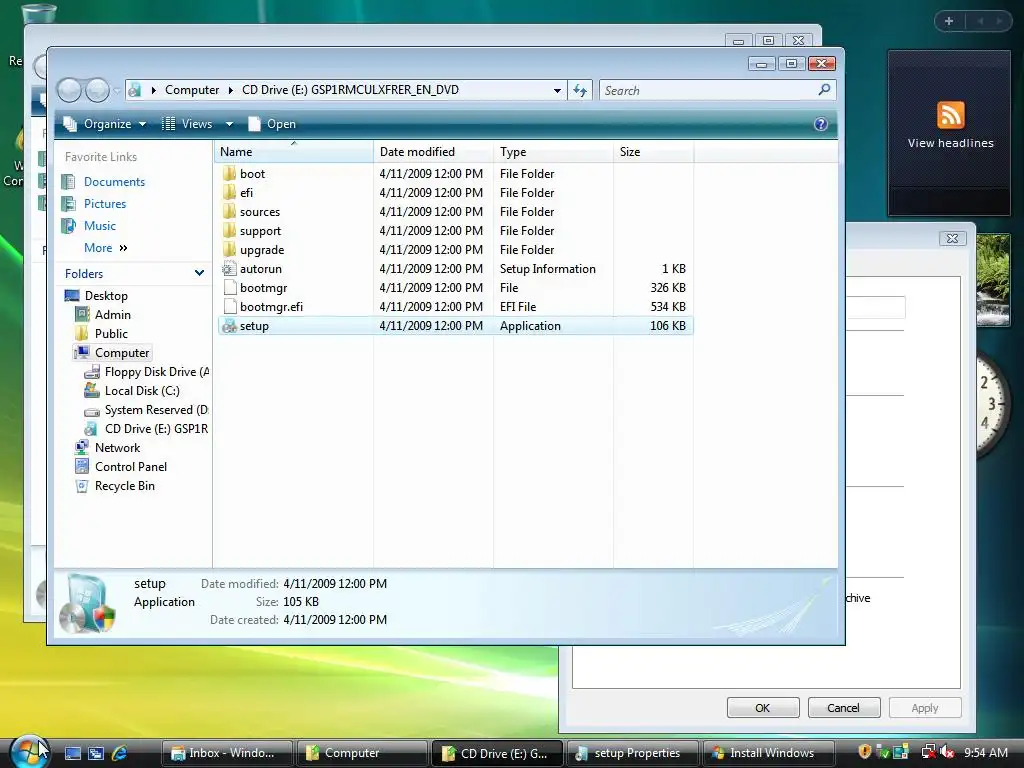Click the refresh button beside address bar

pyautogui.click(x=580, y=90)
